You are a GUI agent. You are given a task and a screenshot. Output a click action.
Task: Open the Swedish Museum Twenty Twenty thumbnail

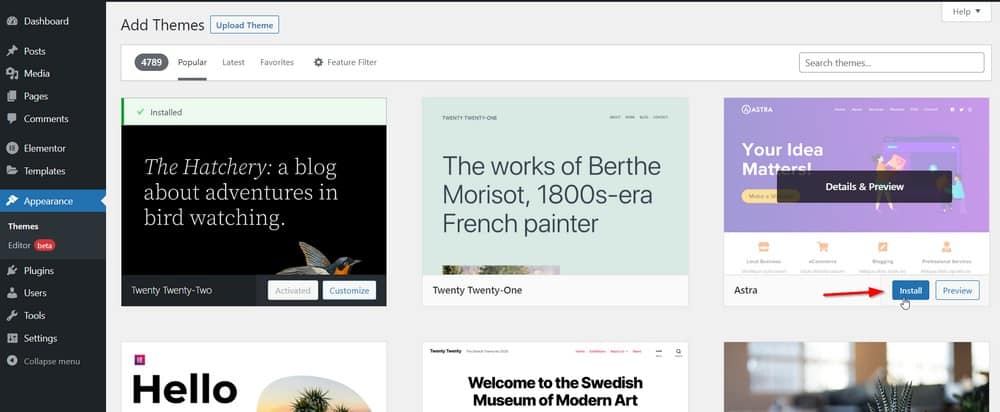coord(555,377)
